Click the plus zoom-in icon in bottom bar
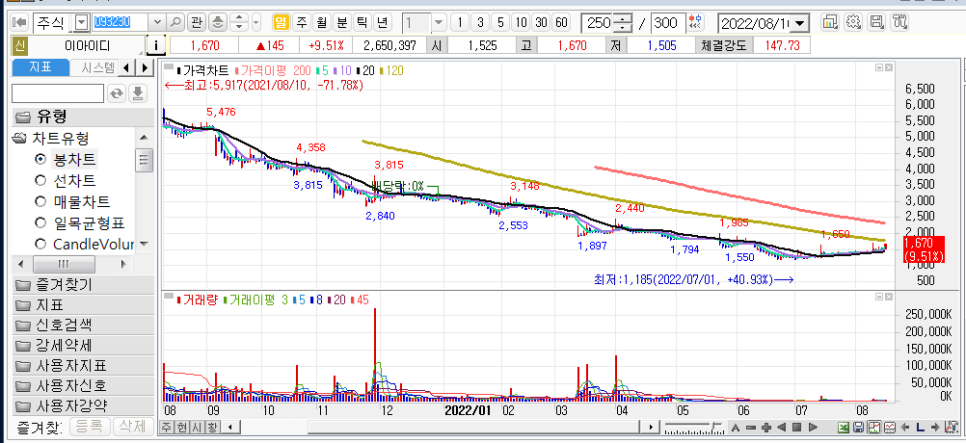The width and height of the screenshot is (966, 443). [x=766, y=427]
